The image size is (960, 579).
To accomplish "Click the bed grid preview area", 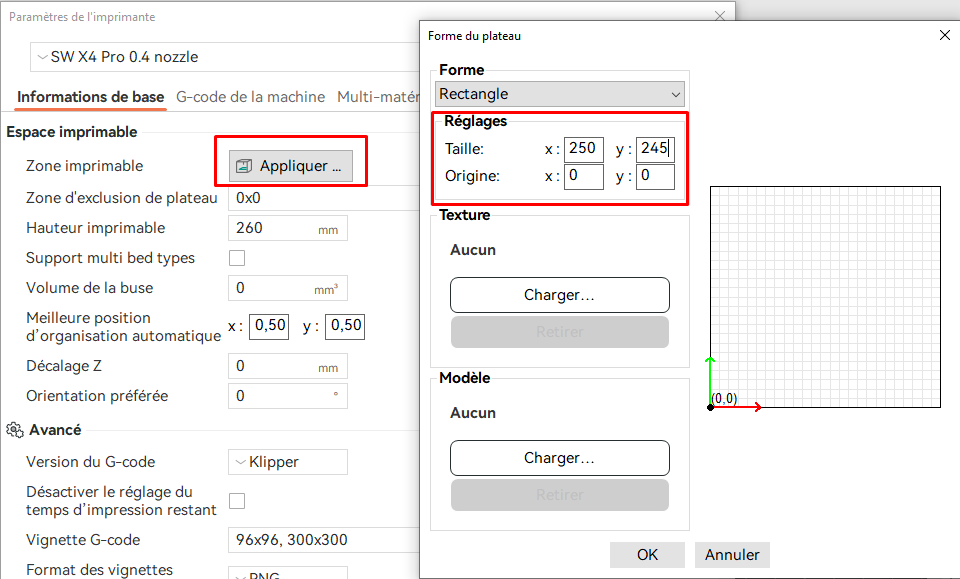I will 825,297.
